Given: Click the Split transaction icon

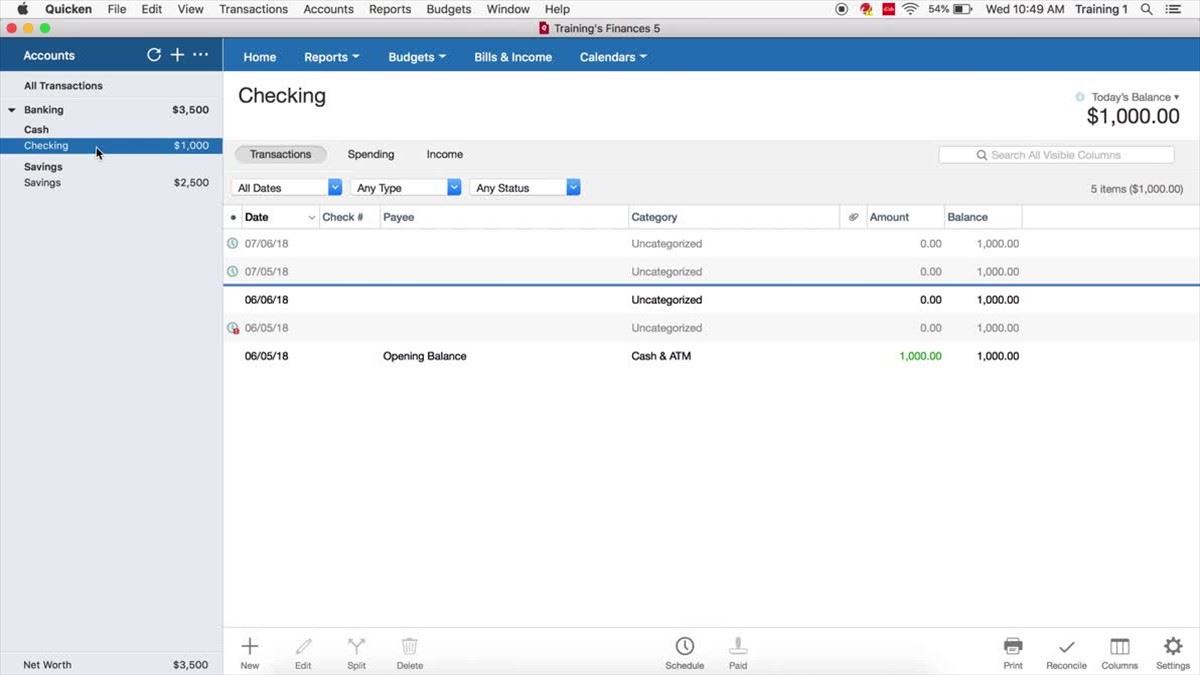Looking at the screenshot, I should pyautogui.click(x=356, y=647).
